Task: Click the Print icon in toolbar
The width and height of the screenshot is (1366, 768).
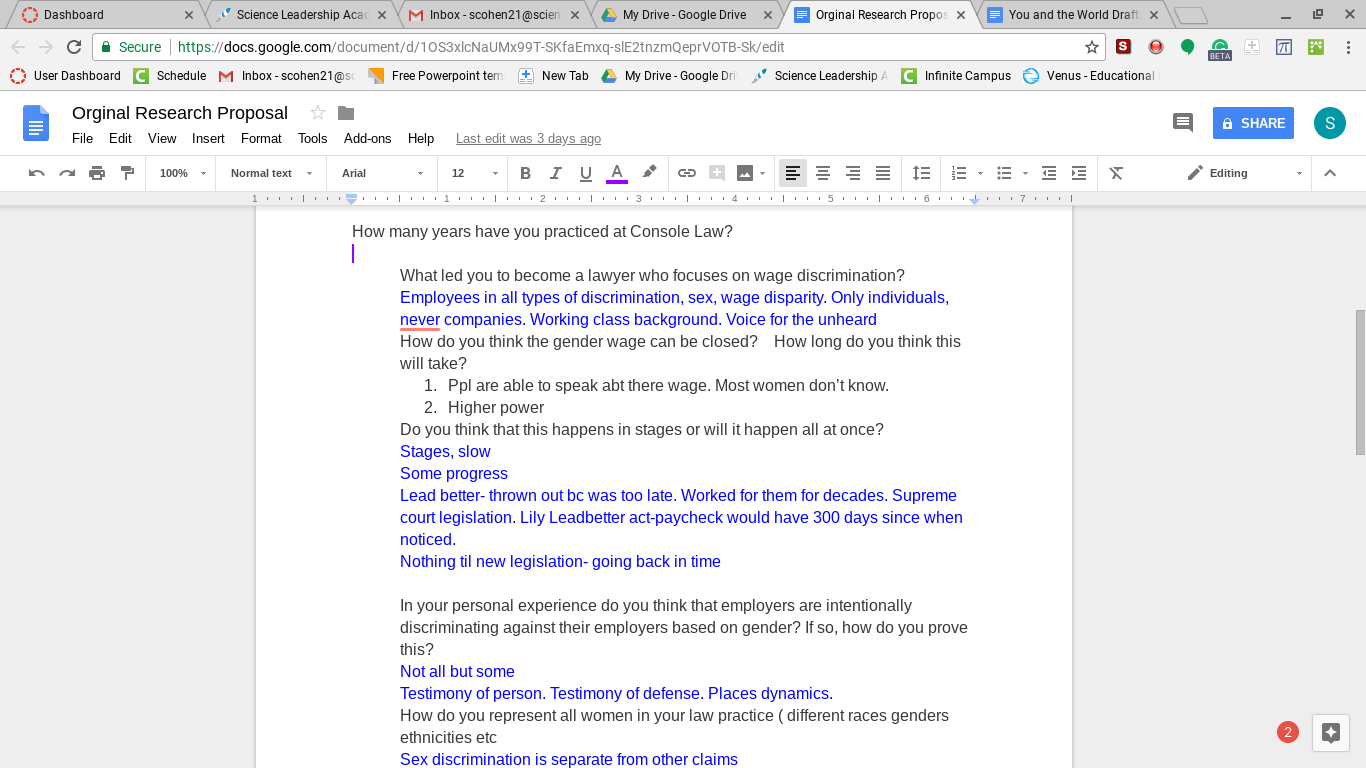Action: (x=97, y=173)
